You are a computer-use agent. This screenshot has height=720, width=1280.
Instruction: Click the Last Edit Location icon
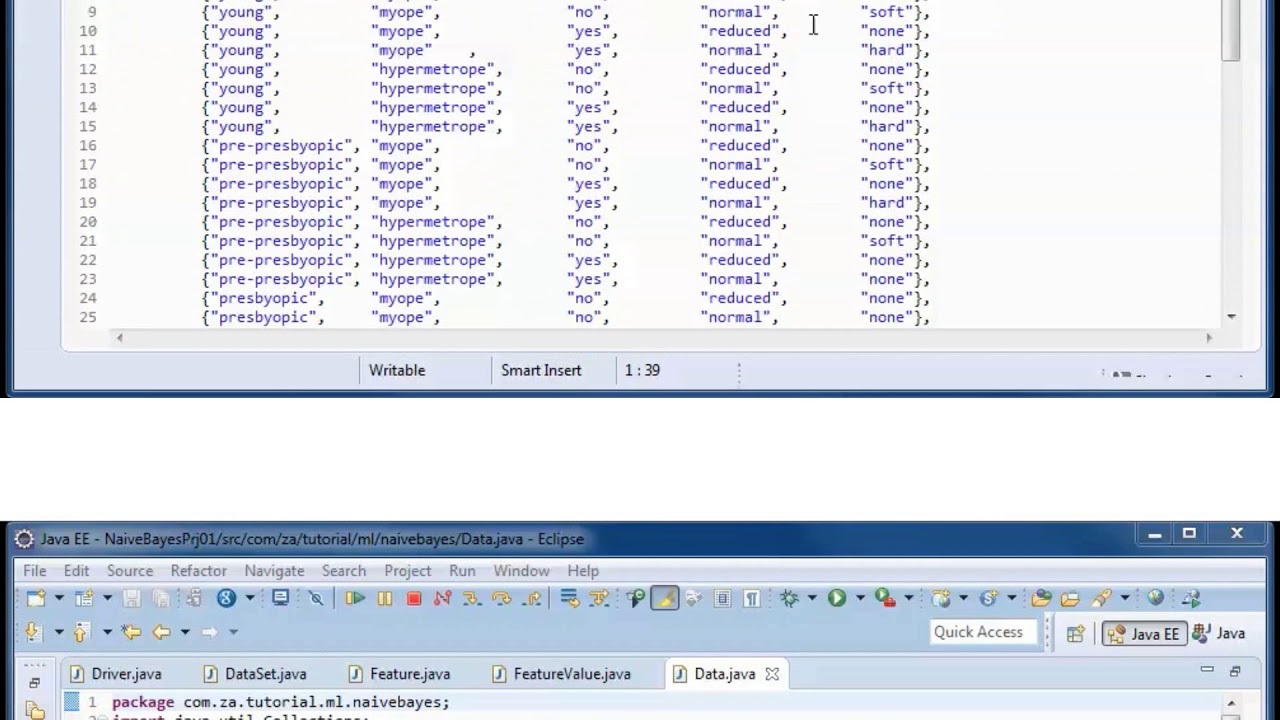point(131,631)
